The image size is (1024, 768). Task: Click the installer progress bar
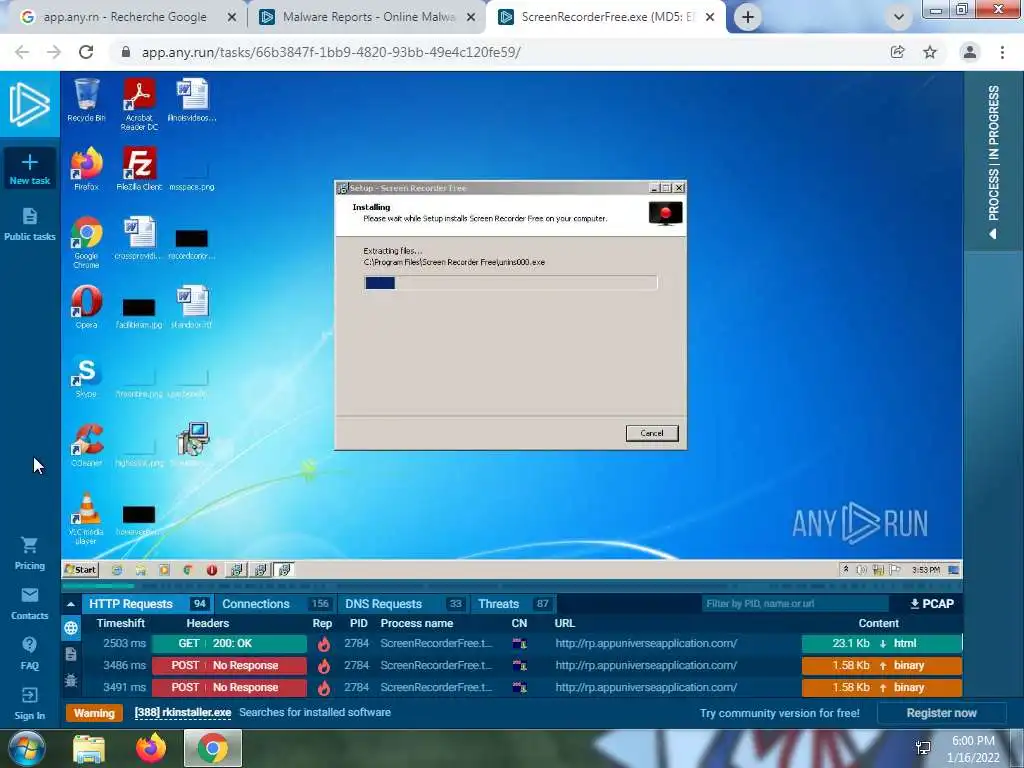click(x=511, y=283)
